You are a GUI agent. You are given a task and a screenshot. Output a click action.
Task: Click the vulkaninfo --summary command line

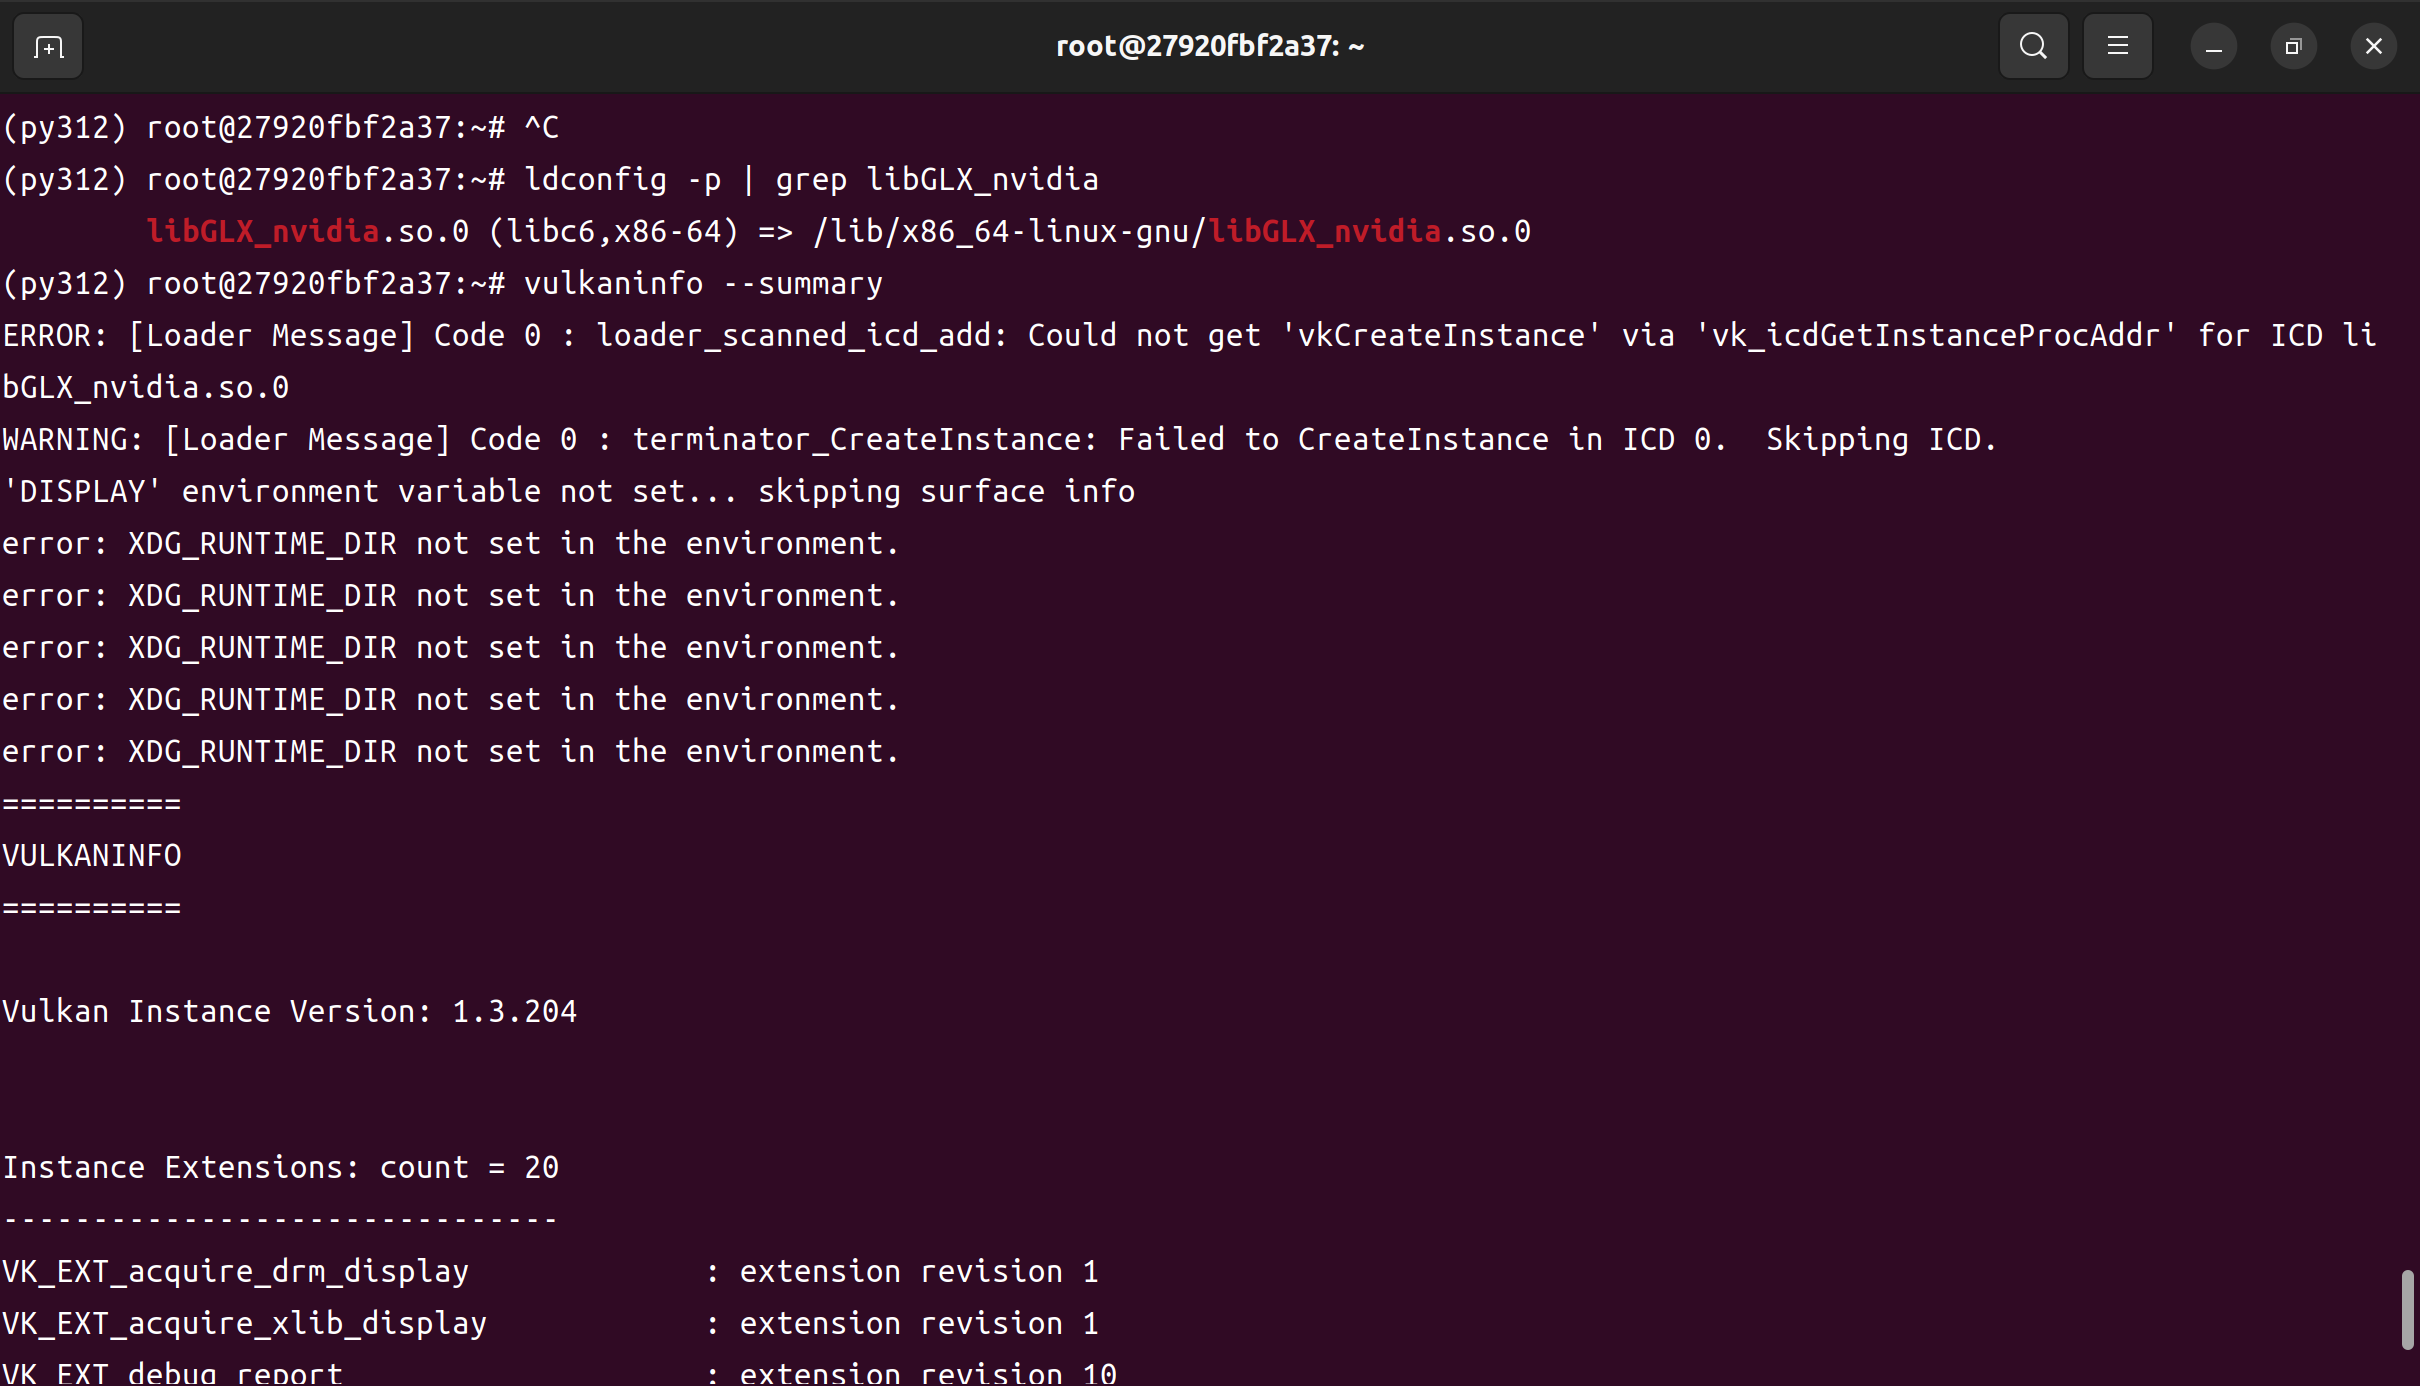(x=702, y=283)
